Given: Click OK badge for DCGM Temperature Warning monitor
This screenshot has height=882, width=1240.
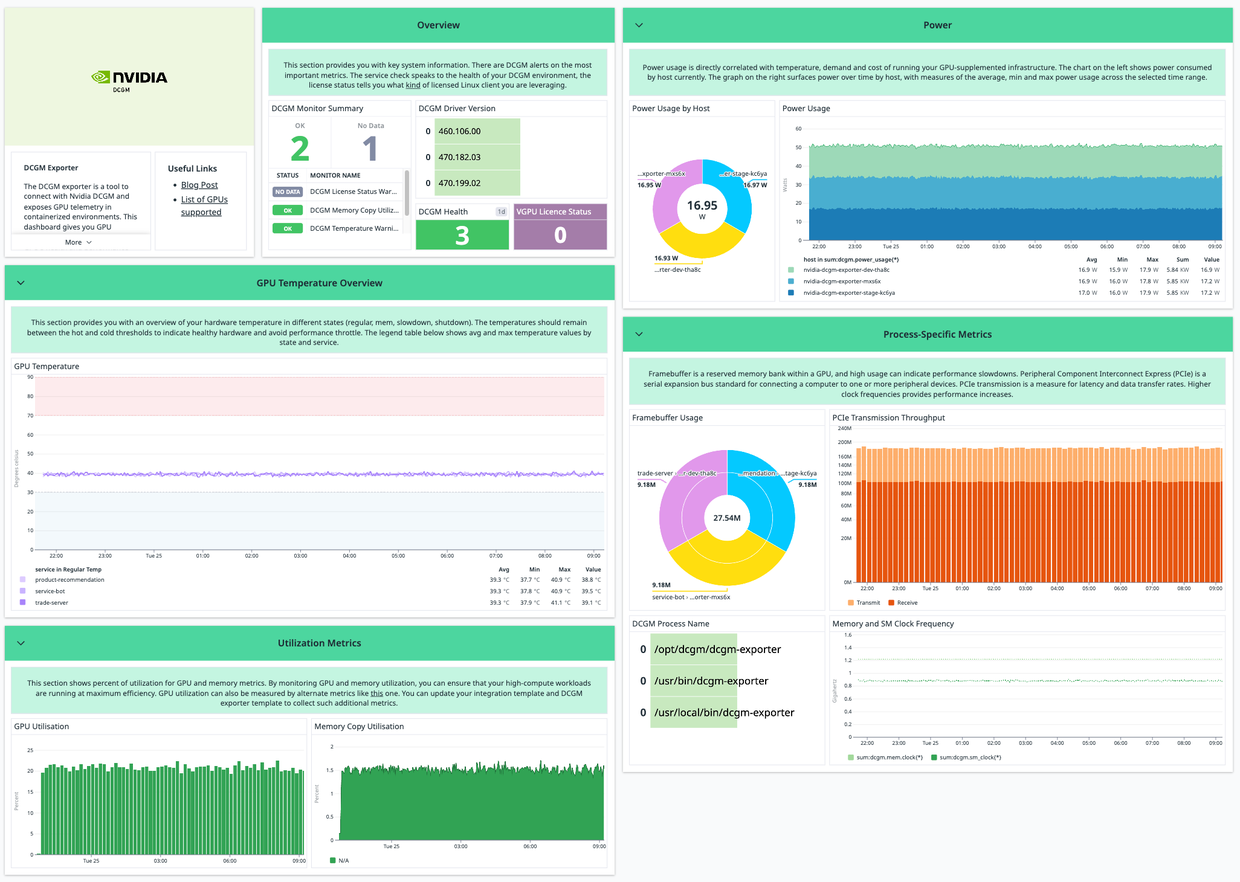Looking at the screenshot, I should tap(288, 228).
